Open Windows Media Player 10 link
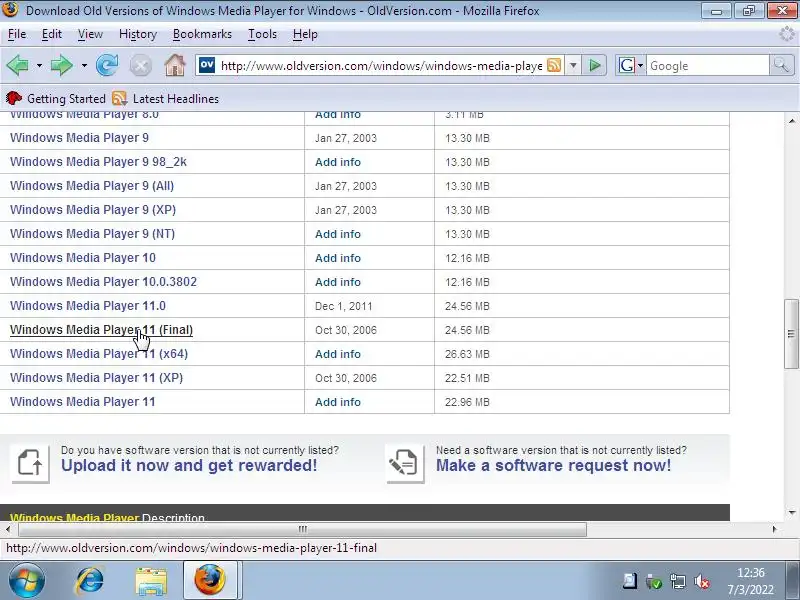The image size is (800, 600). [x=83, y=258]
